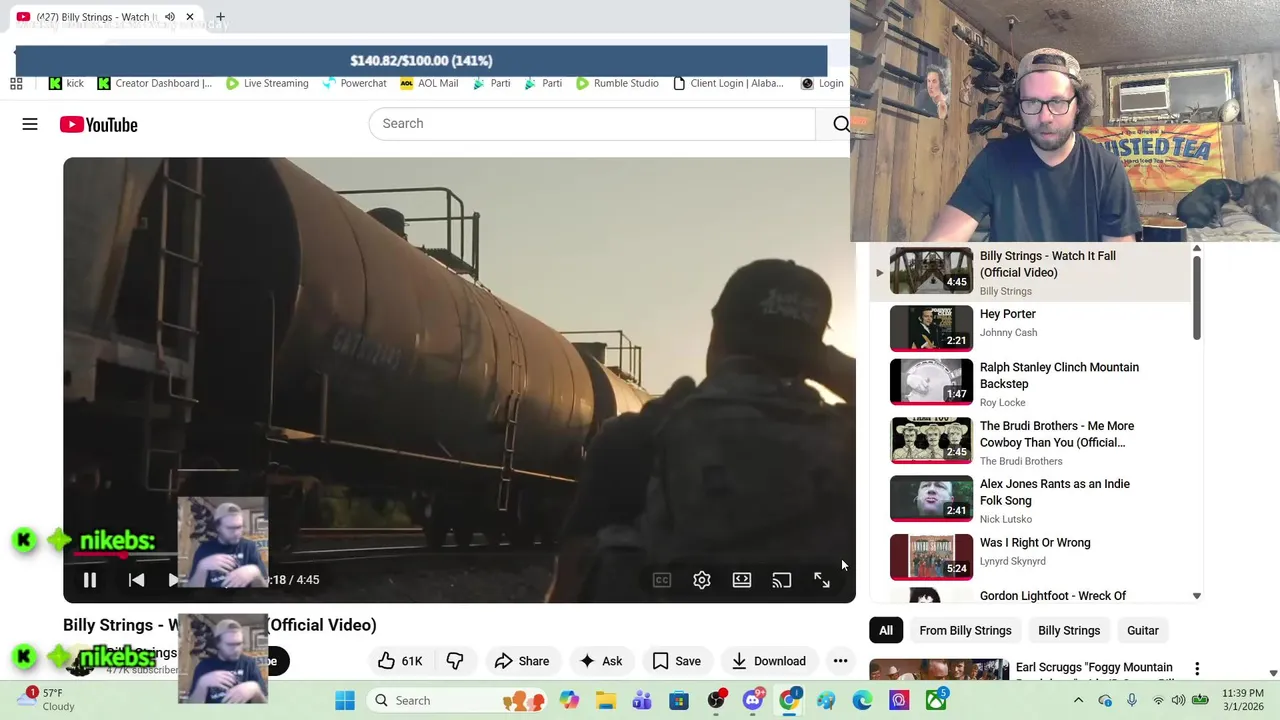
Task: Open Wi-Fi network flyout
Action: coord(1158,700)
